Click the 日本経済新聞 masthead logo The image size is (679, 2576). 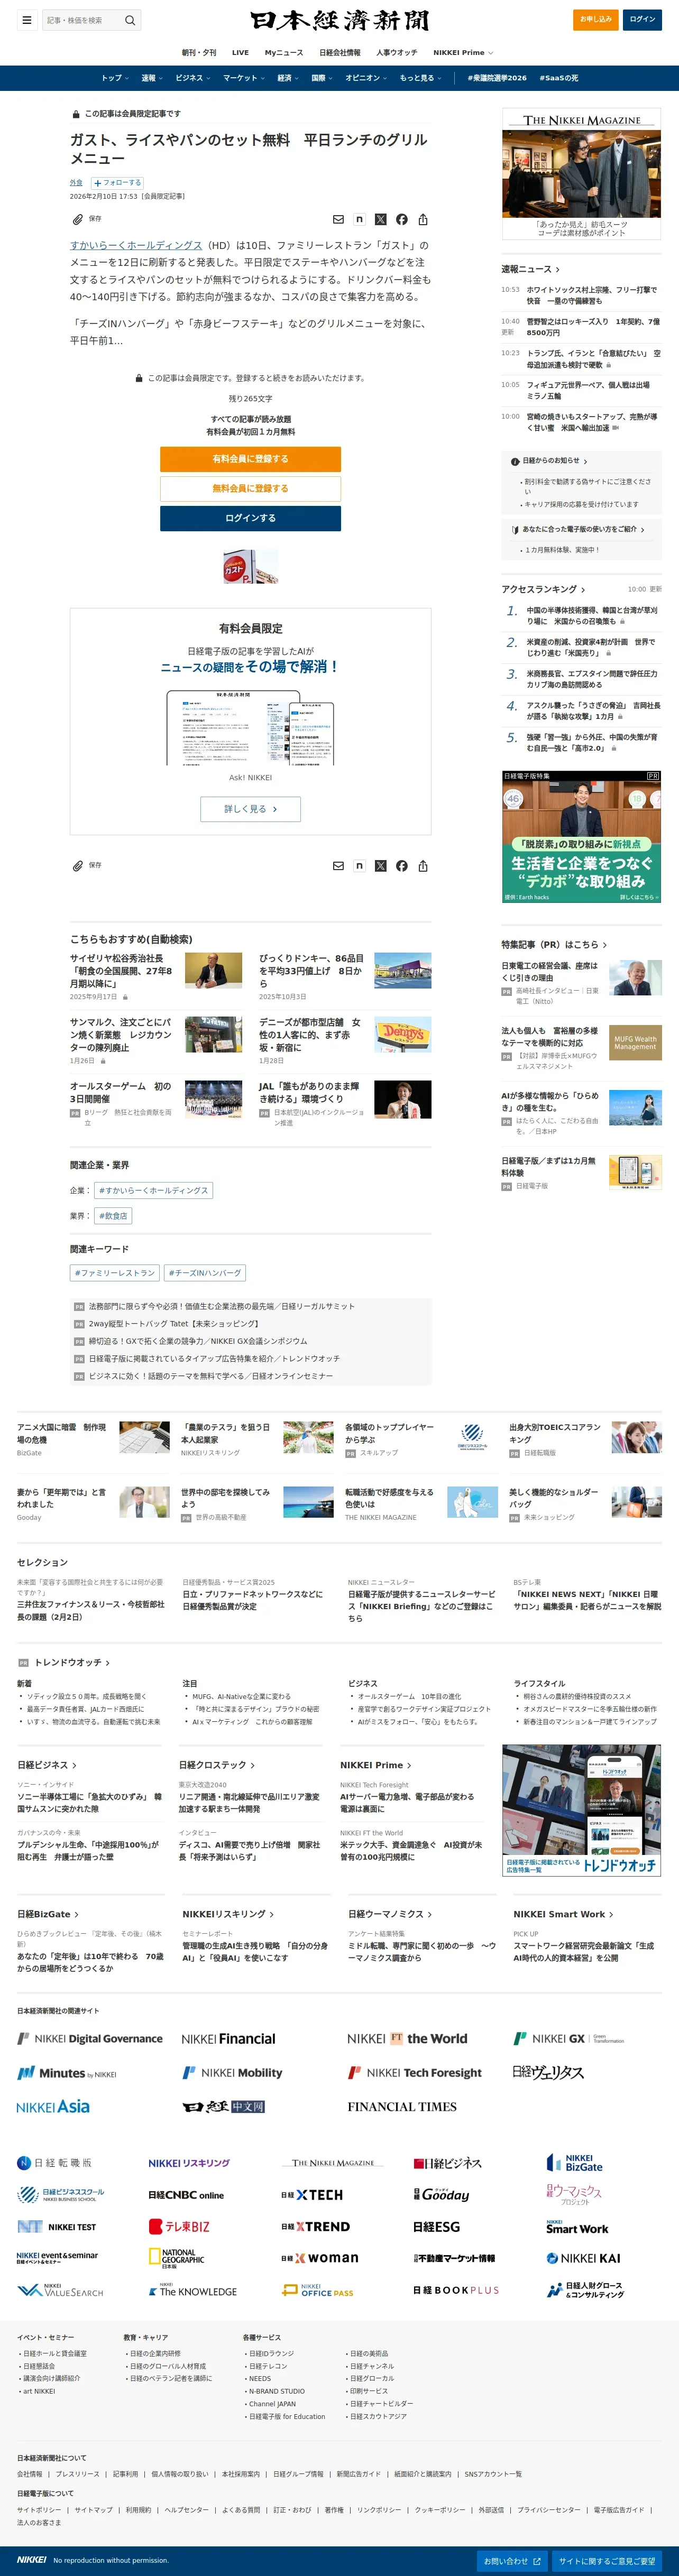[x=339, y=20]
